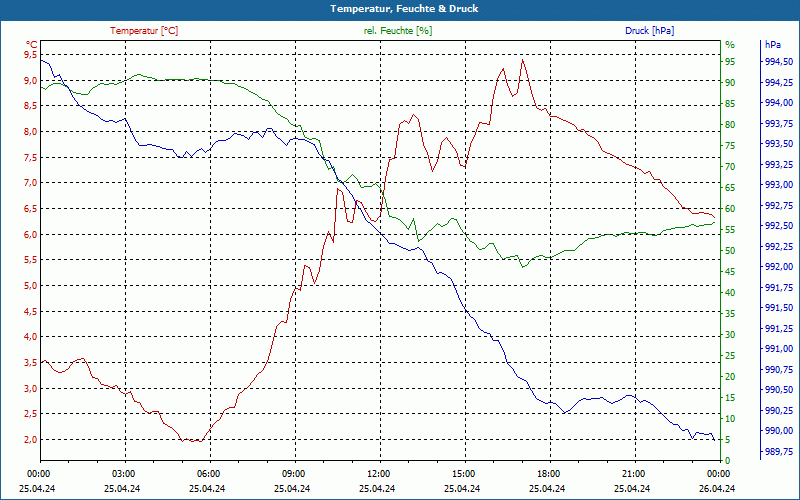Image resolution: width=800 pixels, height=500 pixels.
Task: Click the 993,75 value on pressure axis
Action: pos(779,123)
